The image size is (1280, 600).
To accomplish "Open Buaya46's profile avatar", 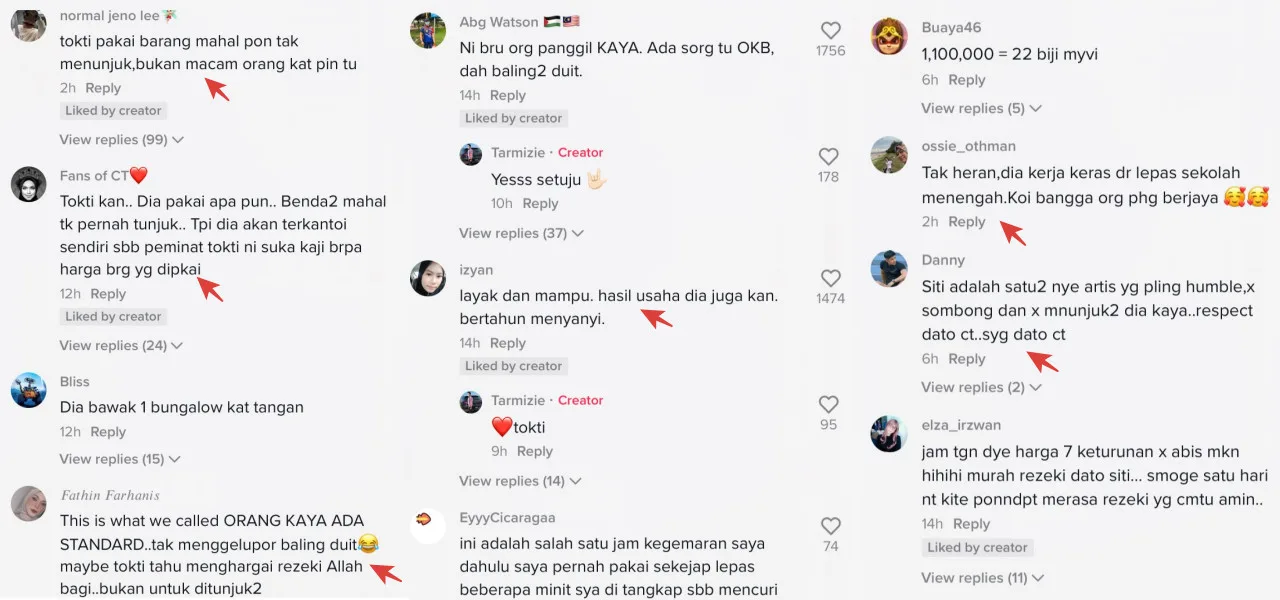I will (x=889, y=37).
